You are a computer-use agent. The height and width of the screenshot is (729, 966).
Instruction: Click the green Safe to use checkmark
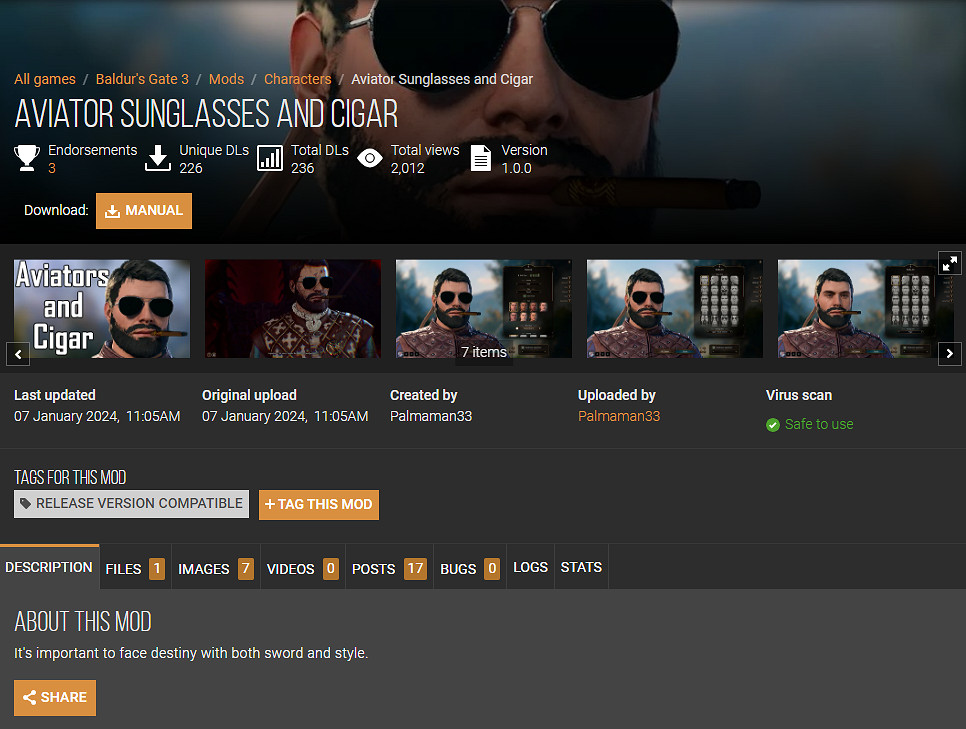772,425
